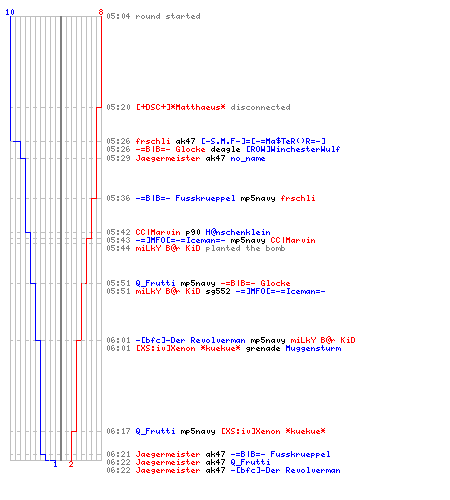Click victim name [ROW]WinchesterWulf
This screenshot has height=500, width=450.
tap(293, 149)
